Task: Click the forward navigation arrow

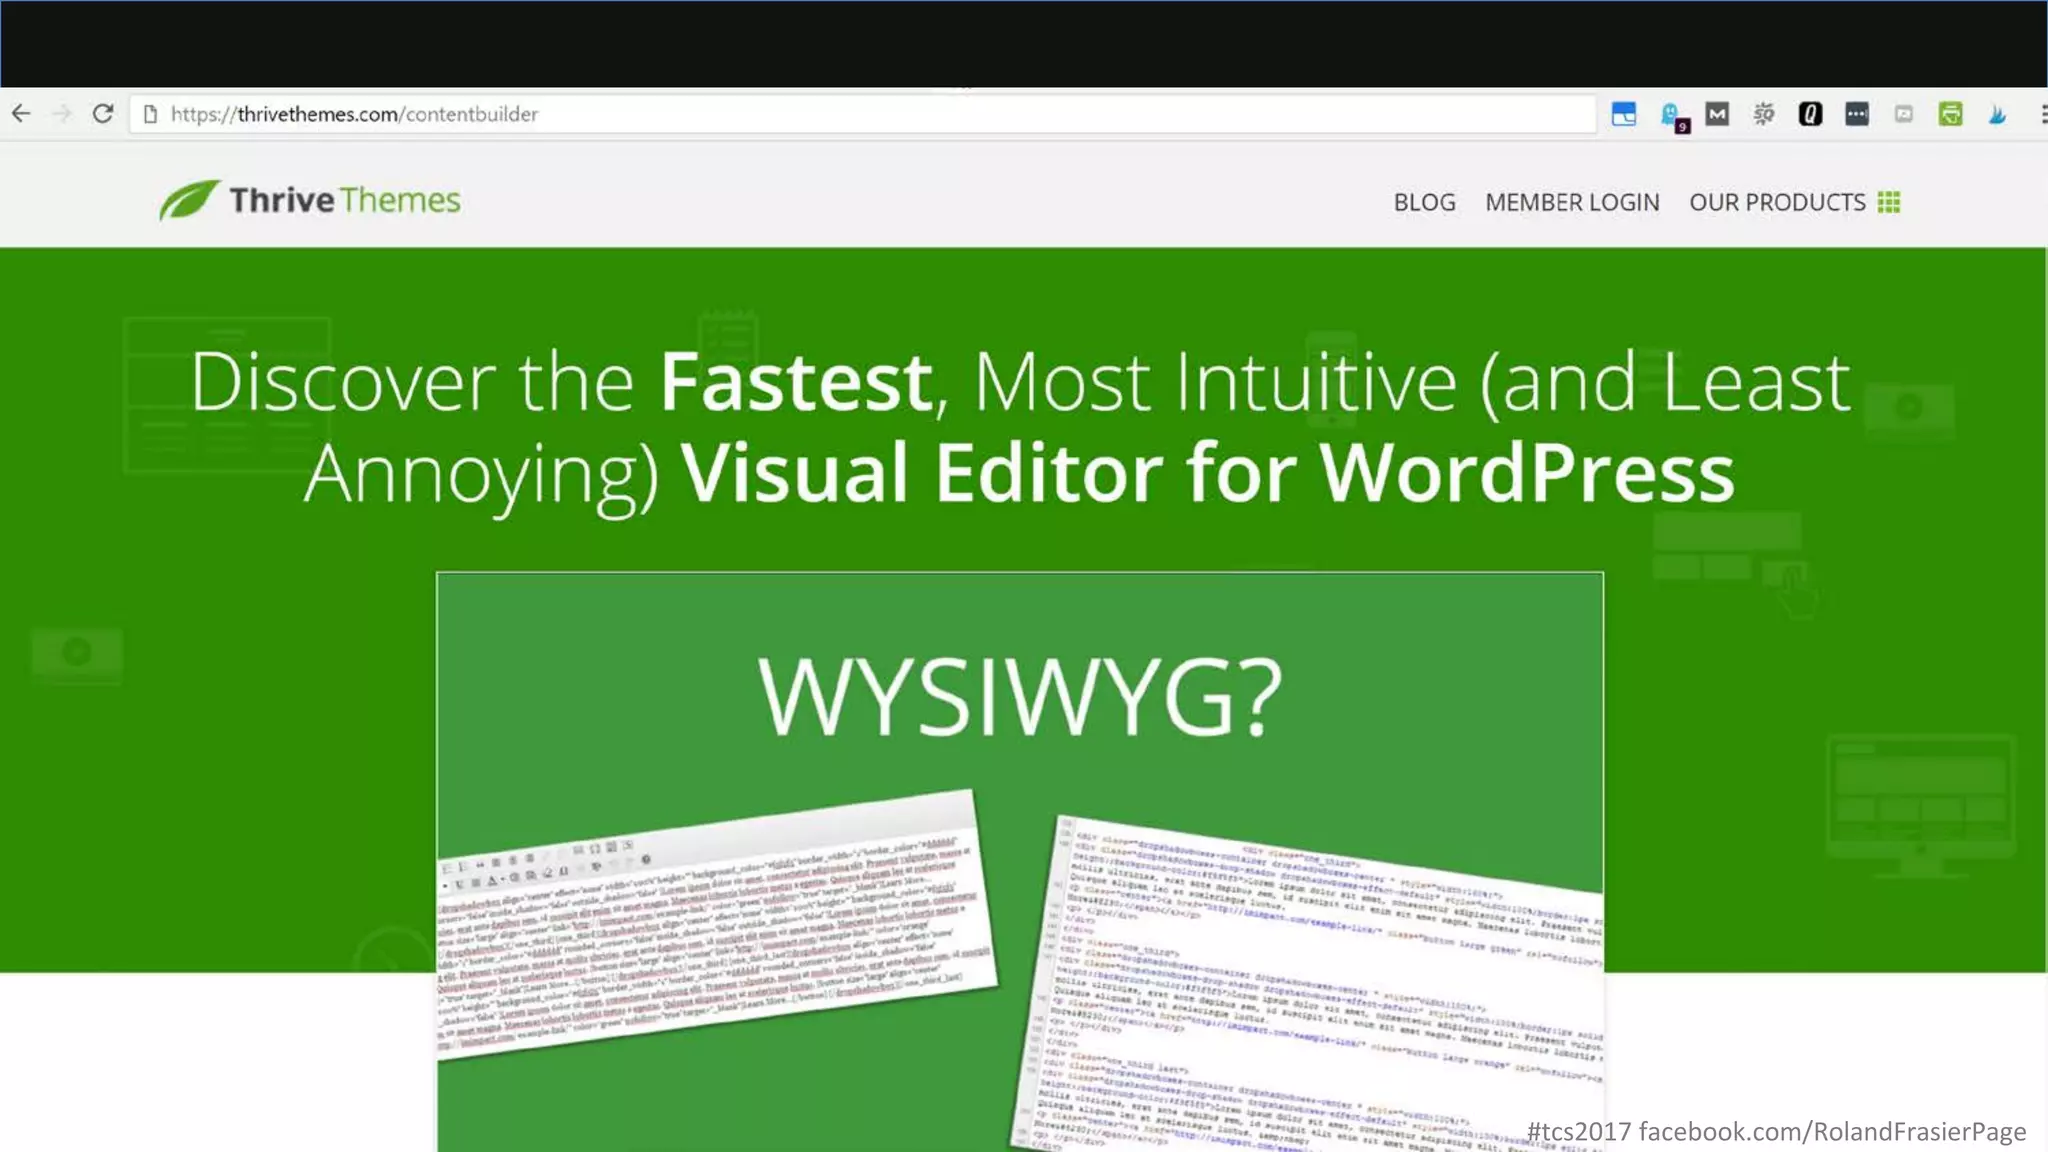Action: [x=62, y=114]
